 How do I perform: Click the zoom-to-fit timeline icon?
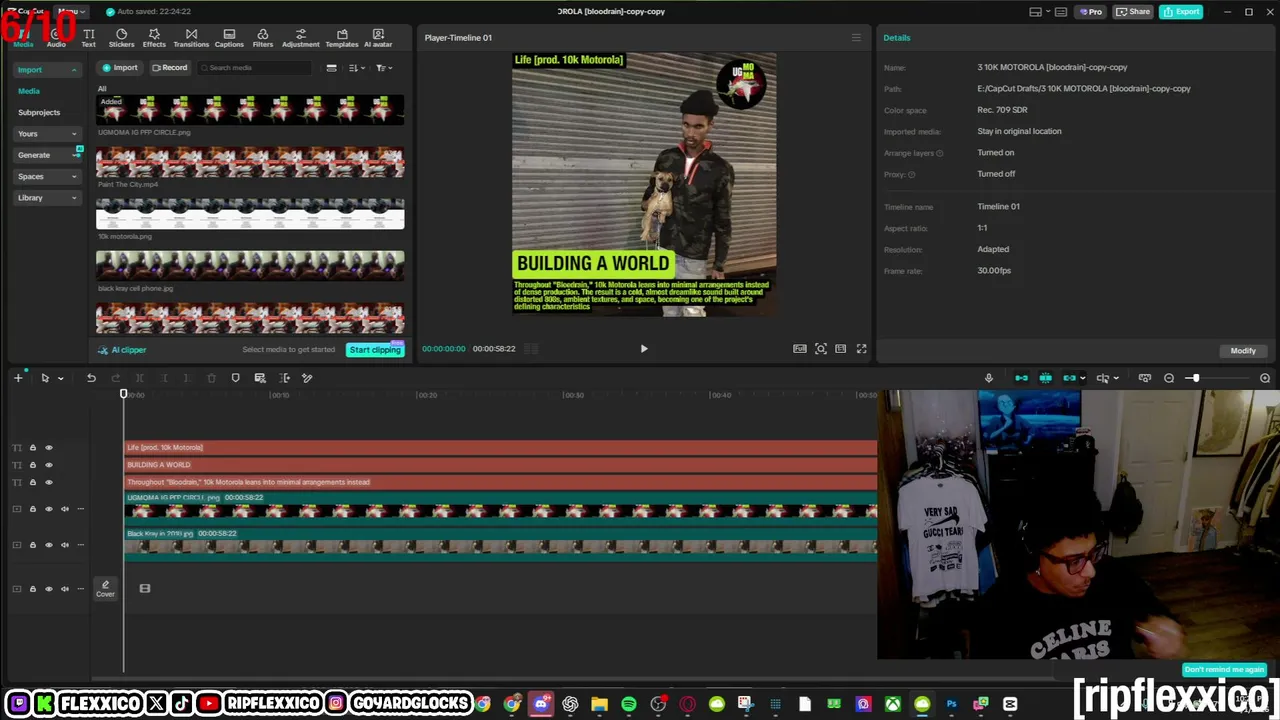click(1145, 378)
